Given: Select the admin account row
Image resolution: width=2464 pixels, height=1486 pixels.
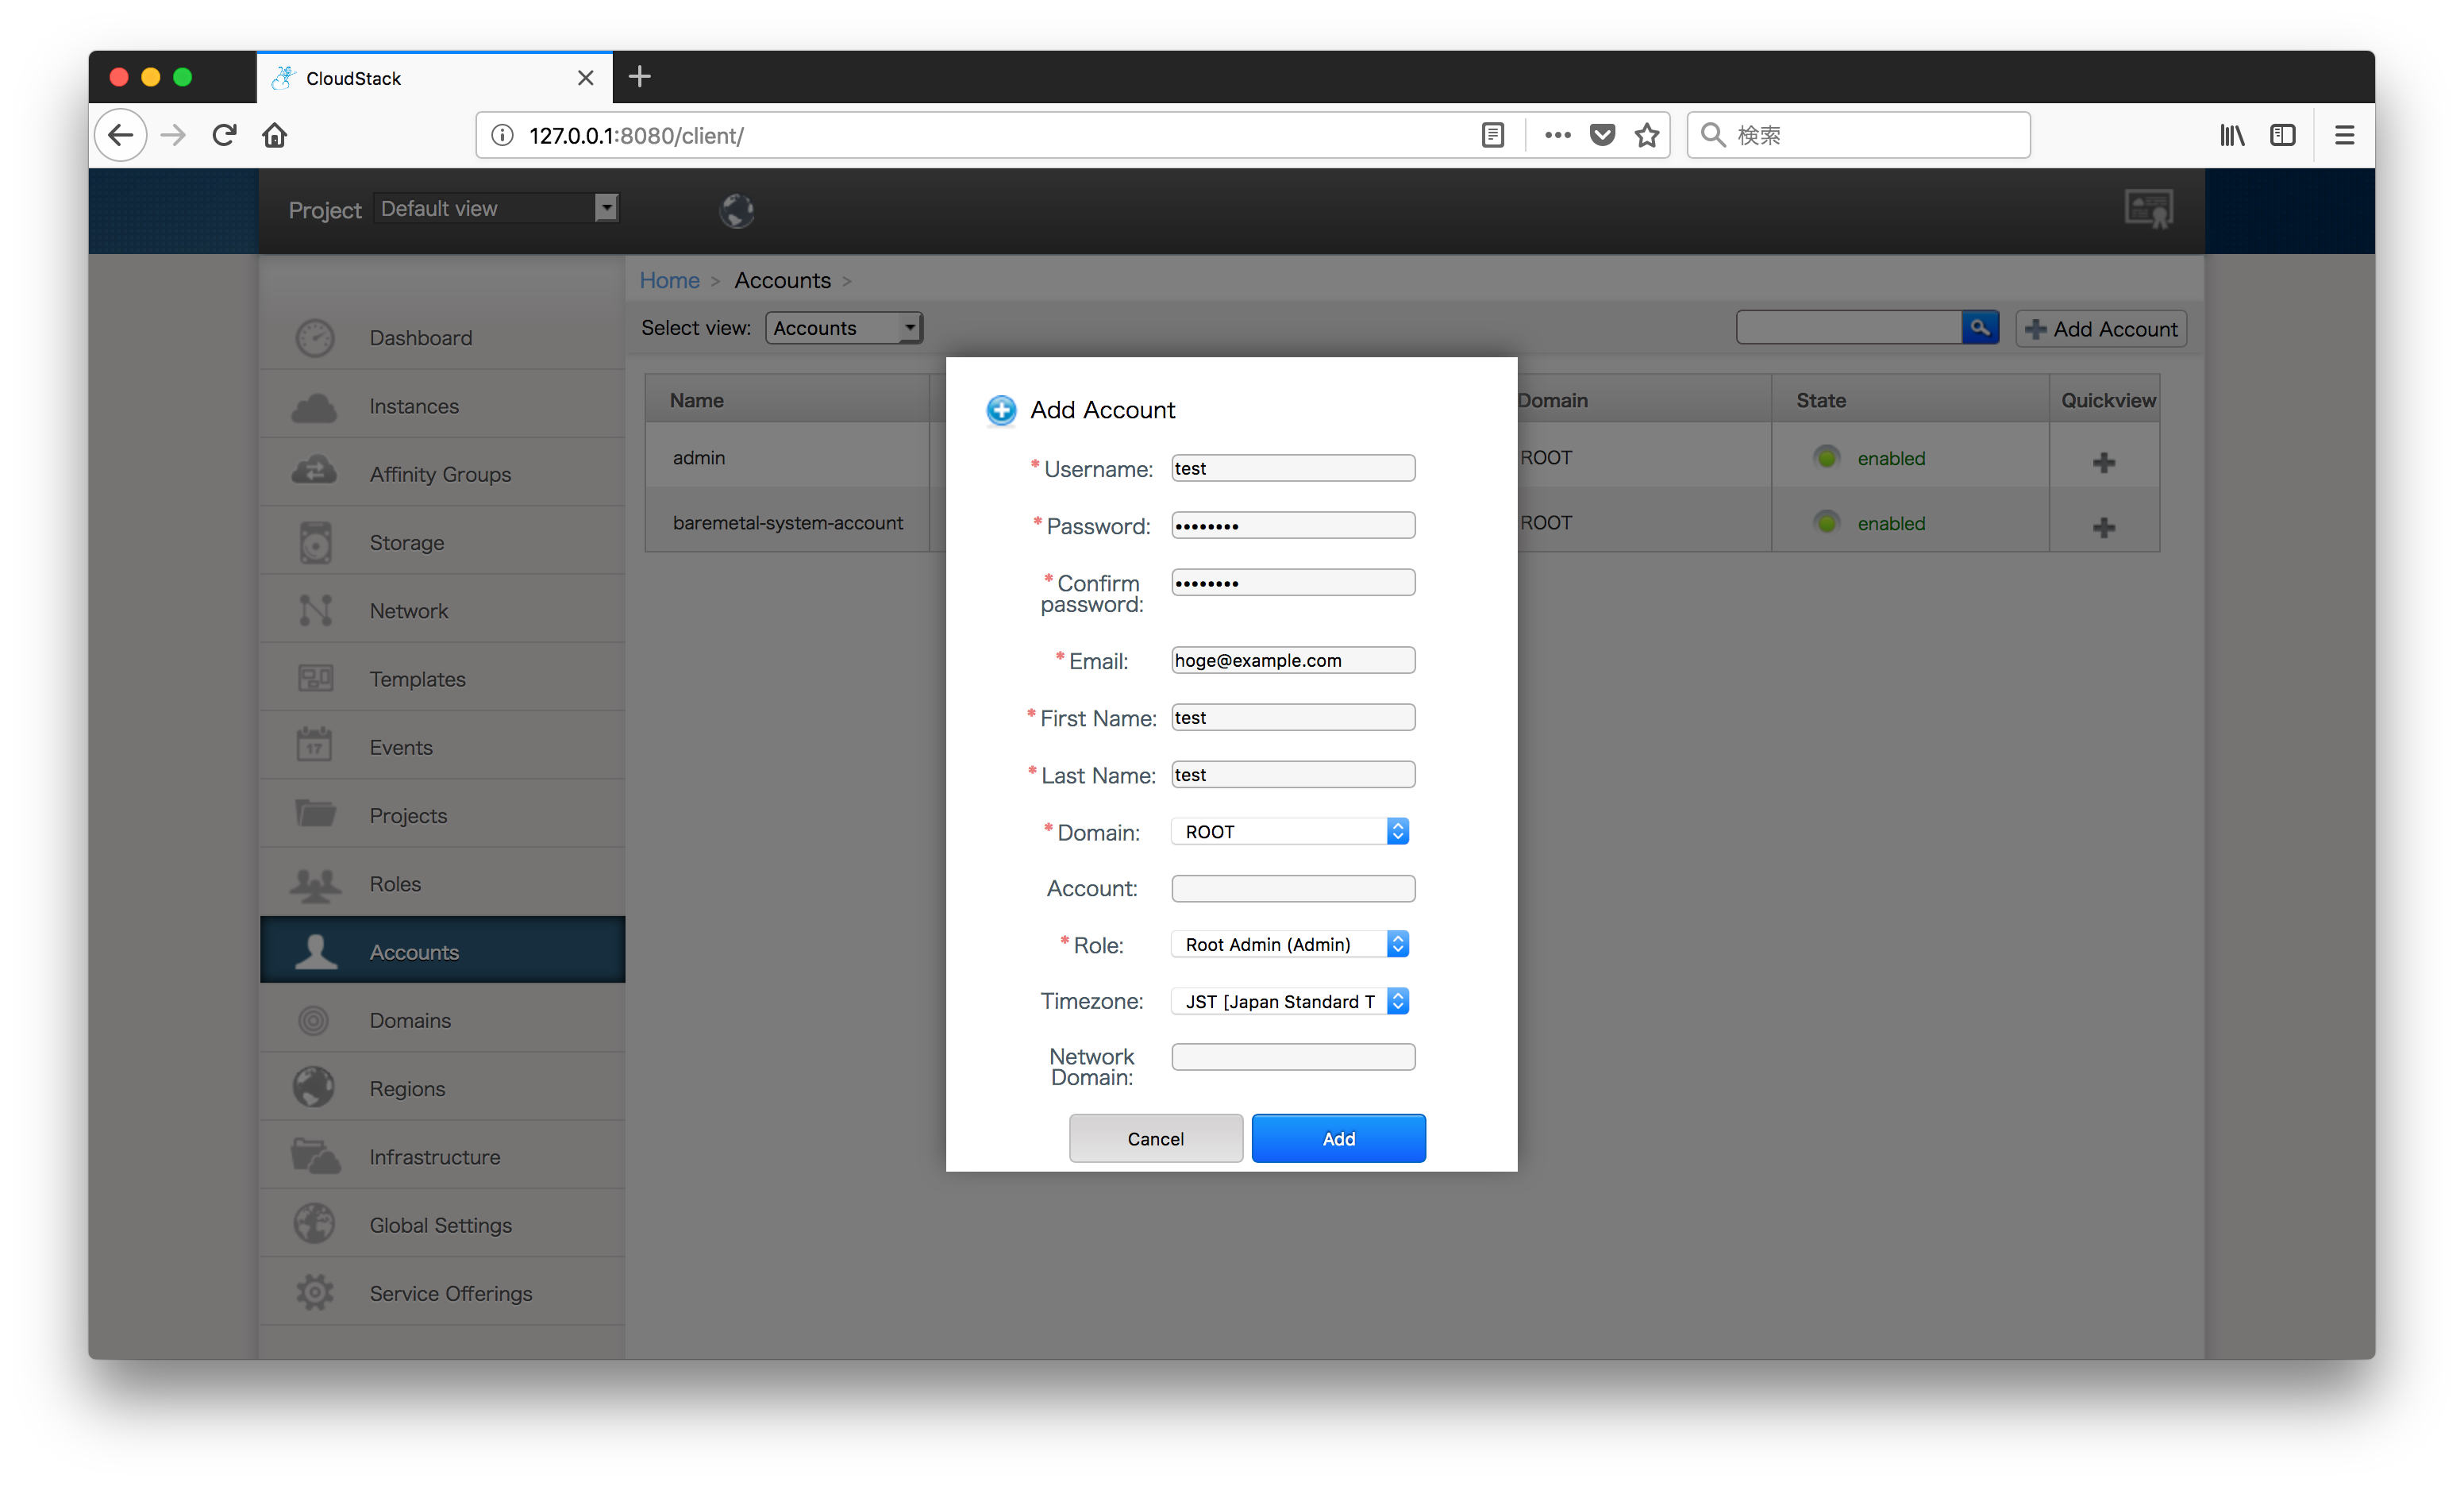Looking at the screenshot, I should coord(698,457).
